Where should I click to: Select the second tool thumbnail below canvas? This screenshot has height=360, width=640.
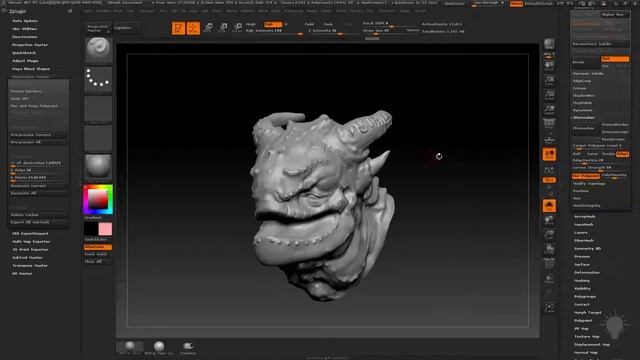[x=159, y=348]
